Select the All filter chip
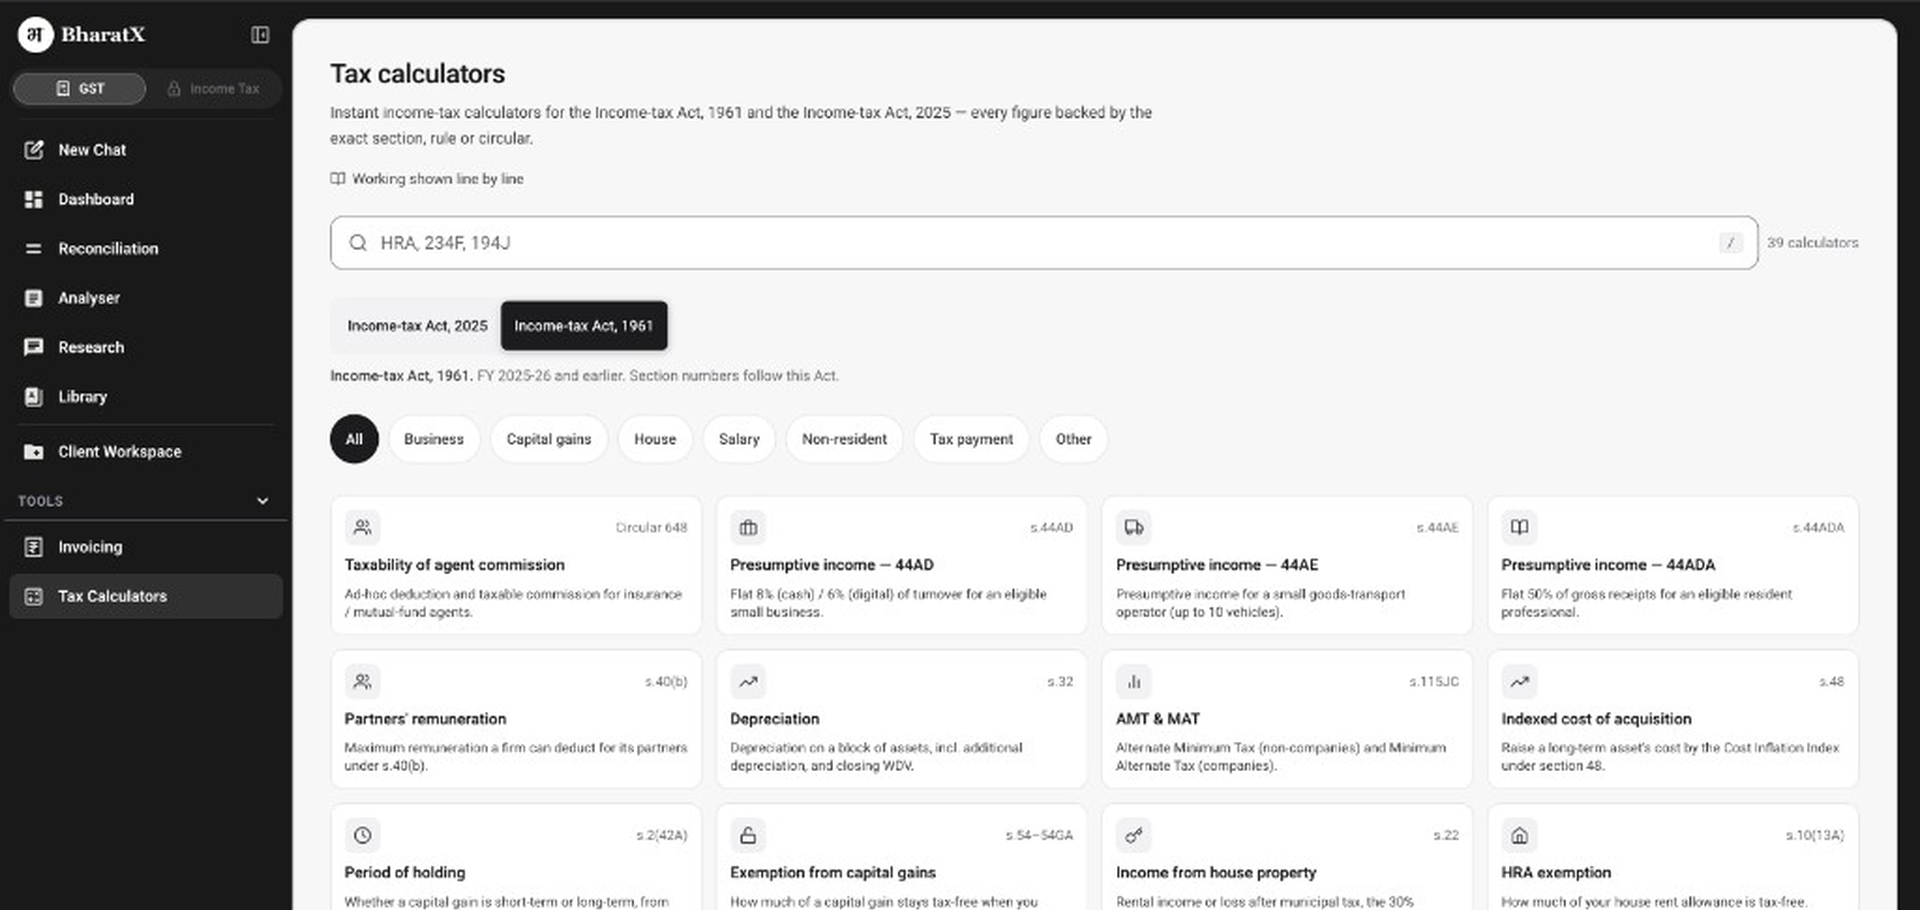 tap(354, 439)
